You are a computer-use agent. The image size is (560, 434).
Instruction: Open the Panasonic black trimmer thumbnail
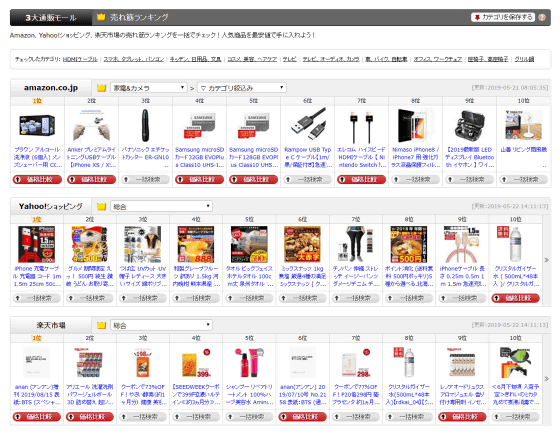[x=145, y=125]
